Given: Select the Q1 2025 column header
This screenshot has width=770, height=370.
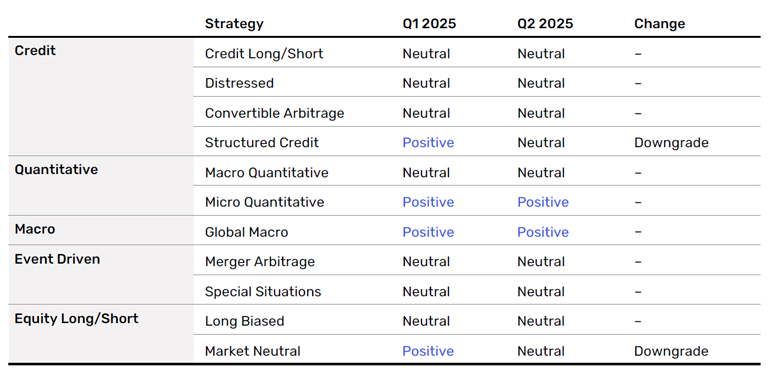Looking at the screenshot, I should point(429,24).
